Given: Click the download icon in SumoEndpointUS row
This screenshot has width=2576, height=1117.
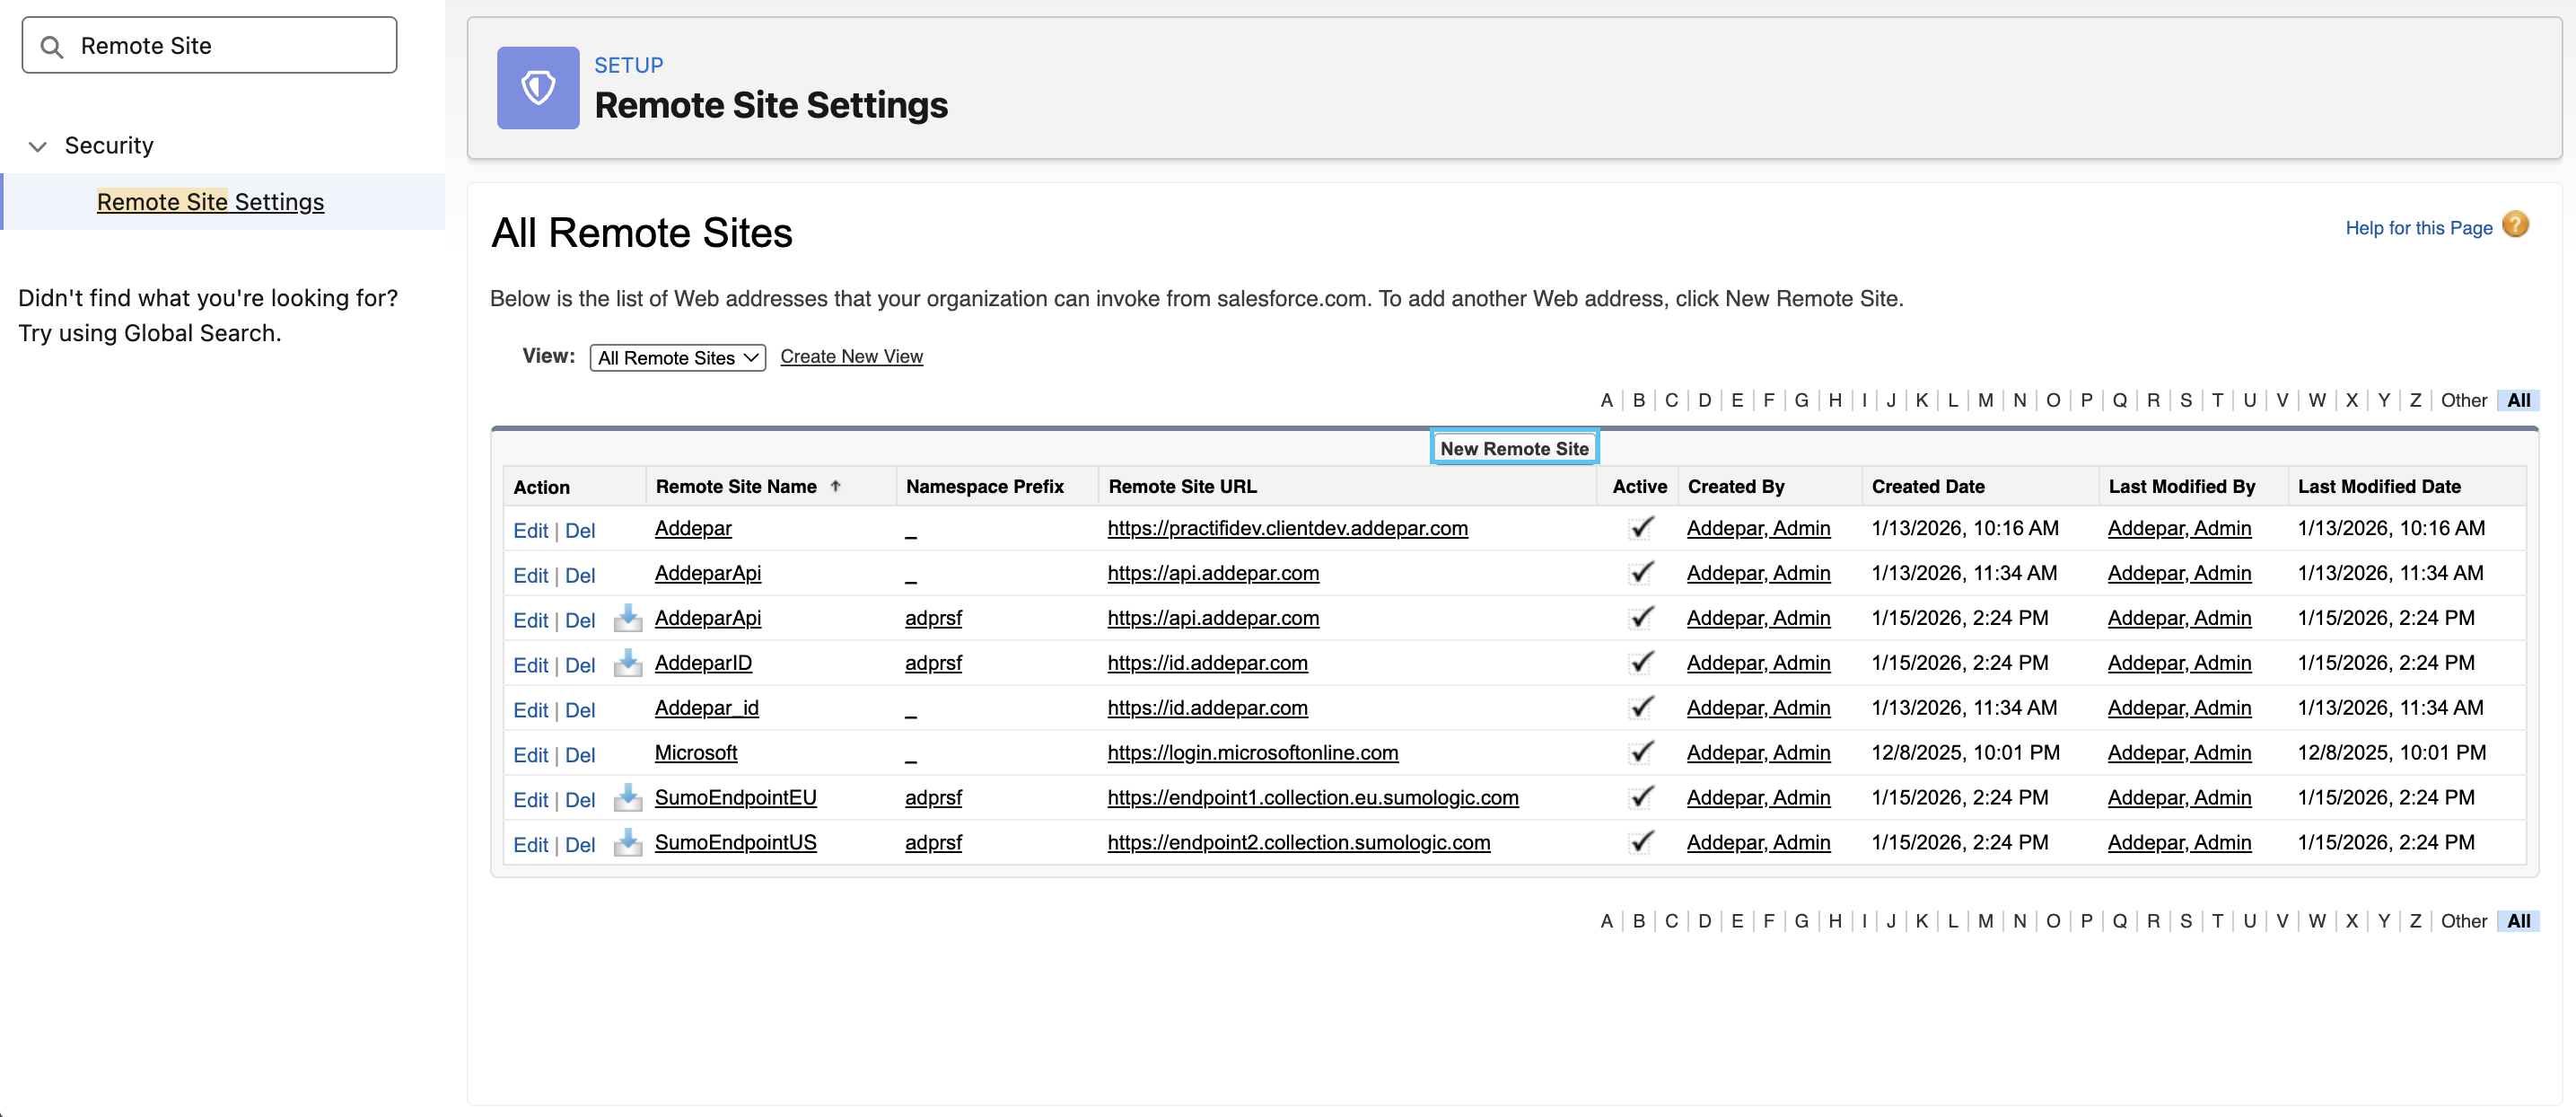Looking at the screenshot, I should [x=627, y=843].
